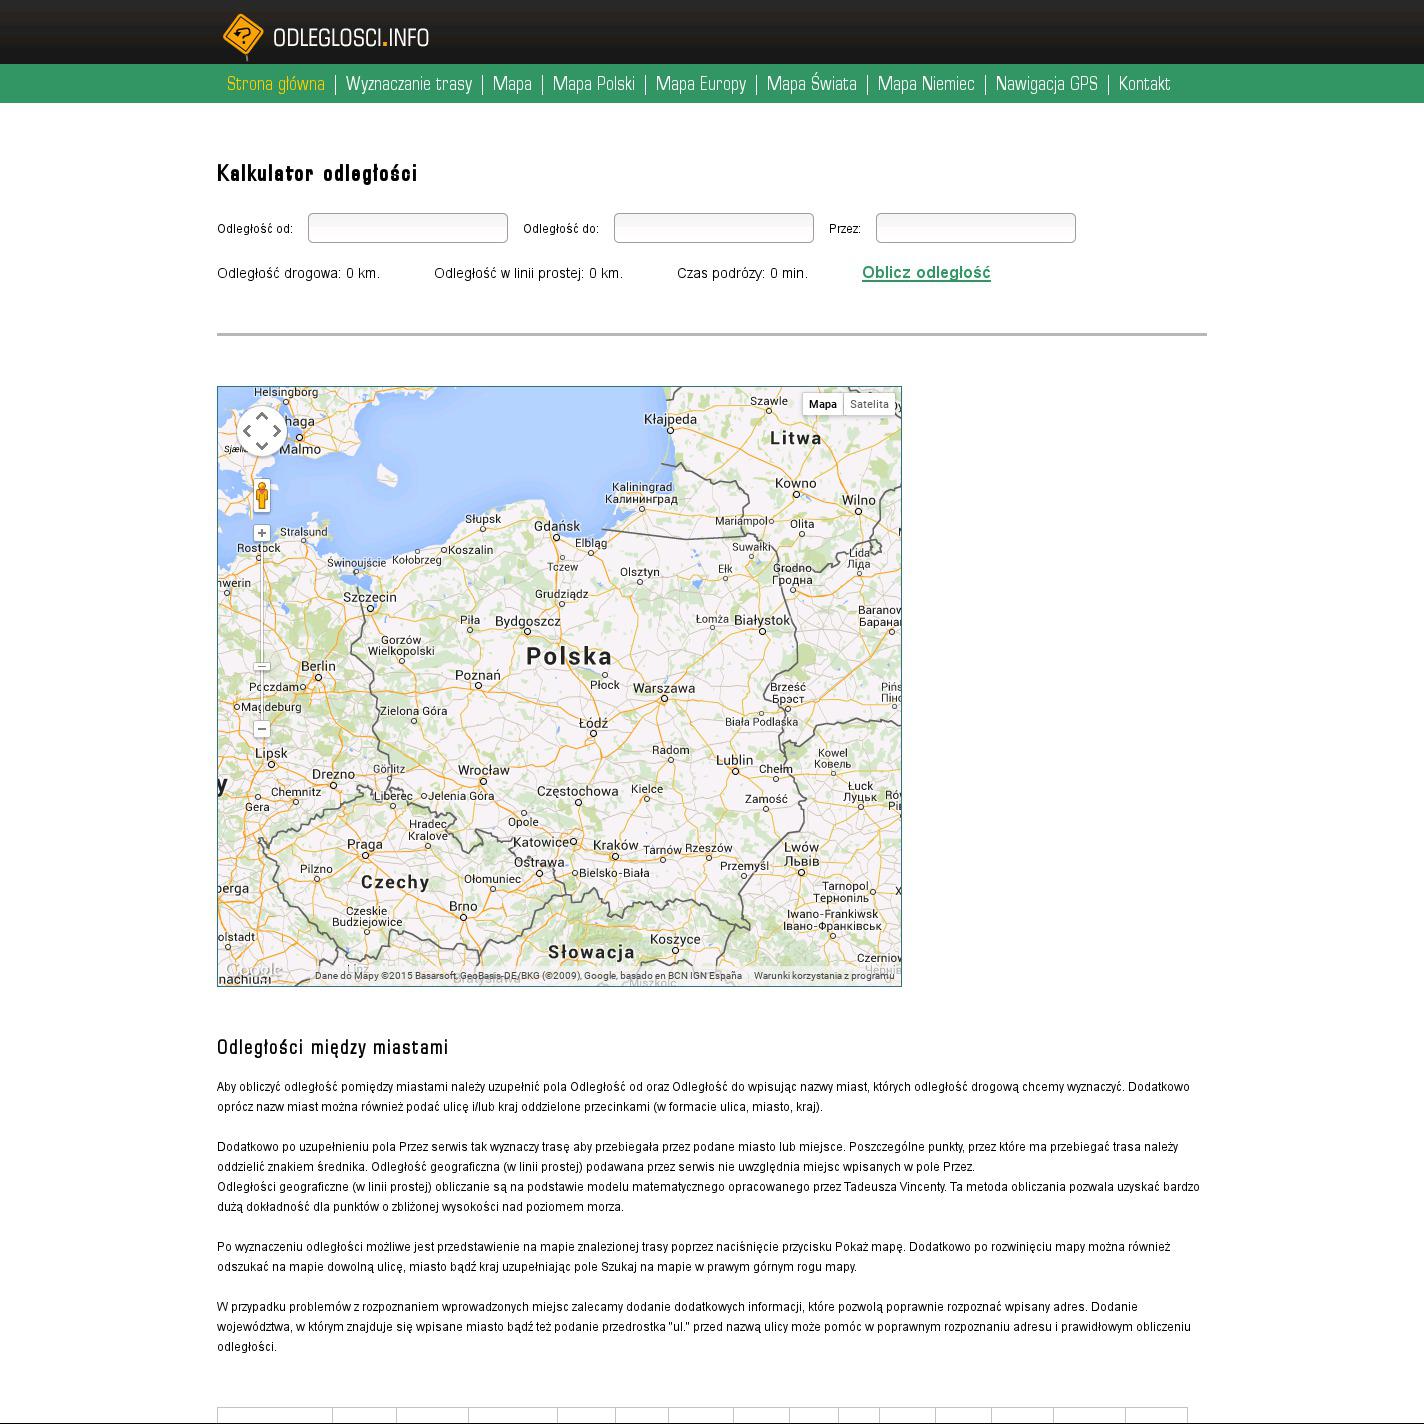Click the Oblicz odległość link

926,273
